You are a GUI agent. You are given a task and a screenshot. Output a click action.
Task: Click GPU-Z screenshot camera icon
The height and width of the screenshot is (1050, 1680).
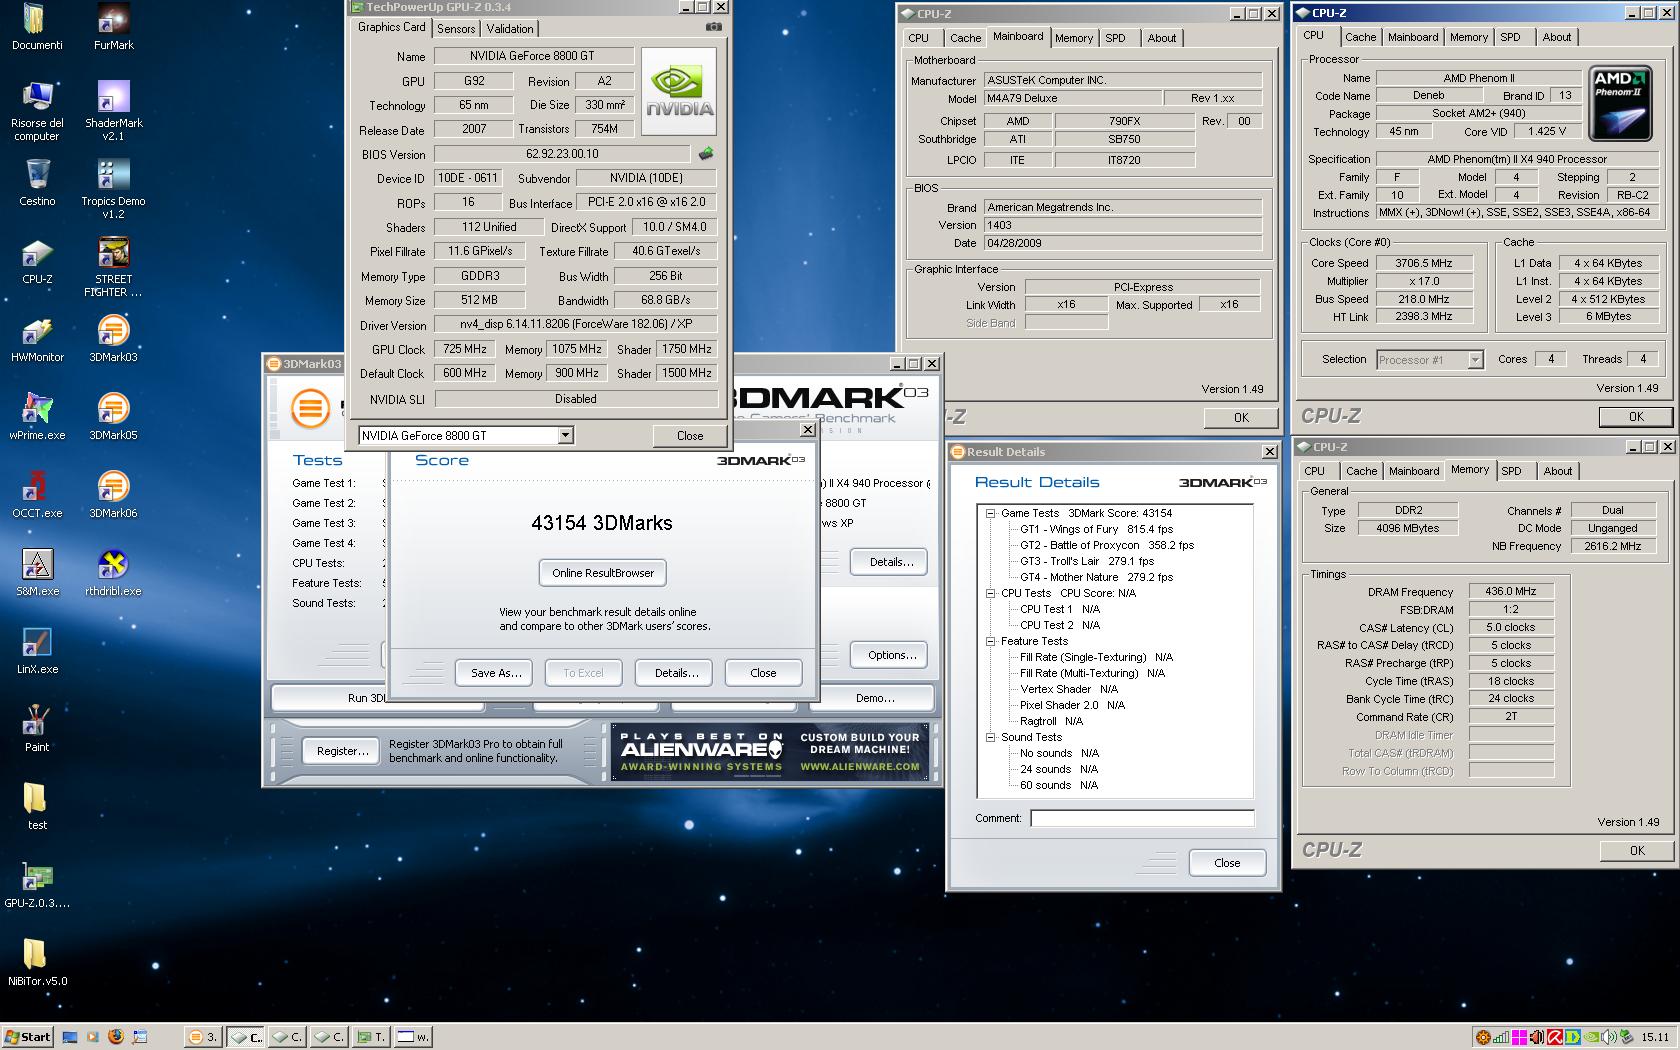(x=713, y=28)
